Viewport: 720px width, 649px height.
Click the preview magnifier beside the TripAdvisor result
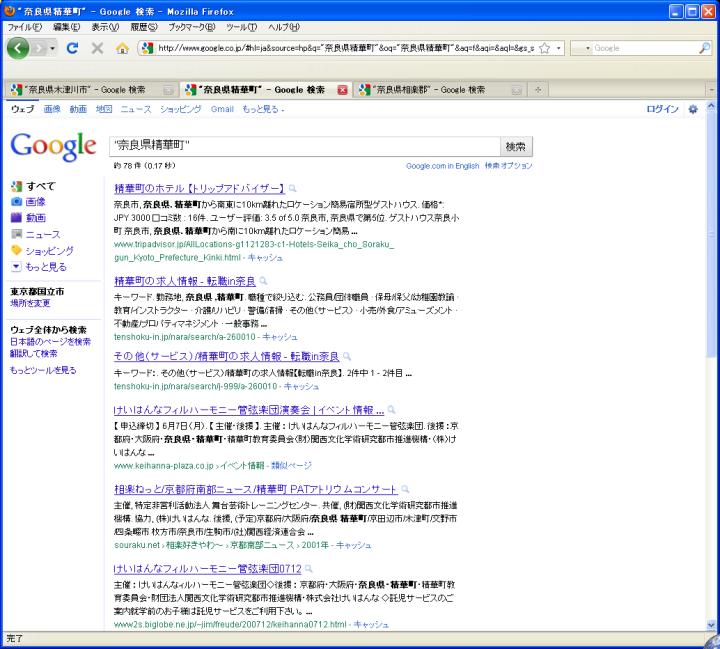point(293,188)
